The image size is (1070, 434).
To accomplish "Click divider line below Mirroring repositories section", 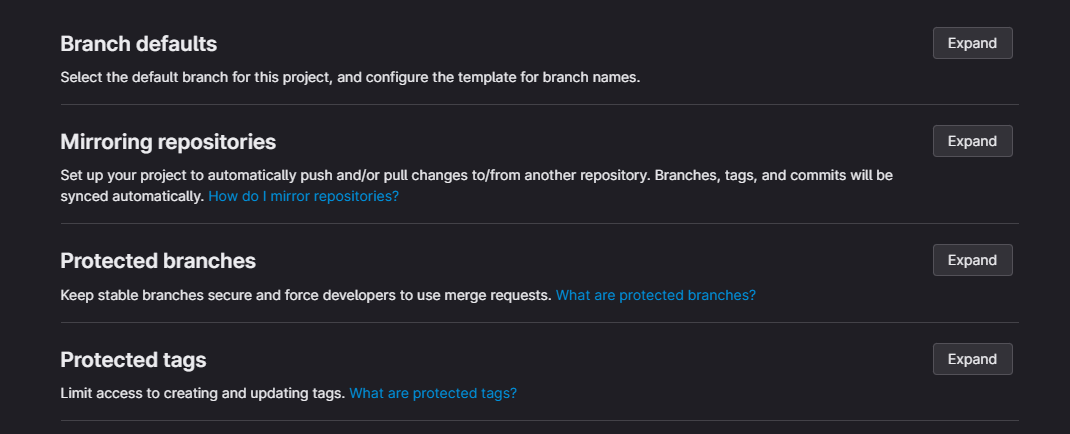I will pyautogui.click(x=539, y=223).
